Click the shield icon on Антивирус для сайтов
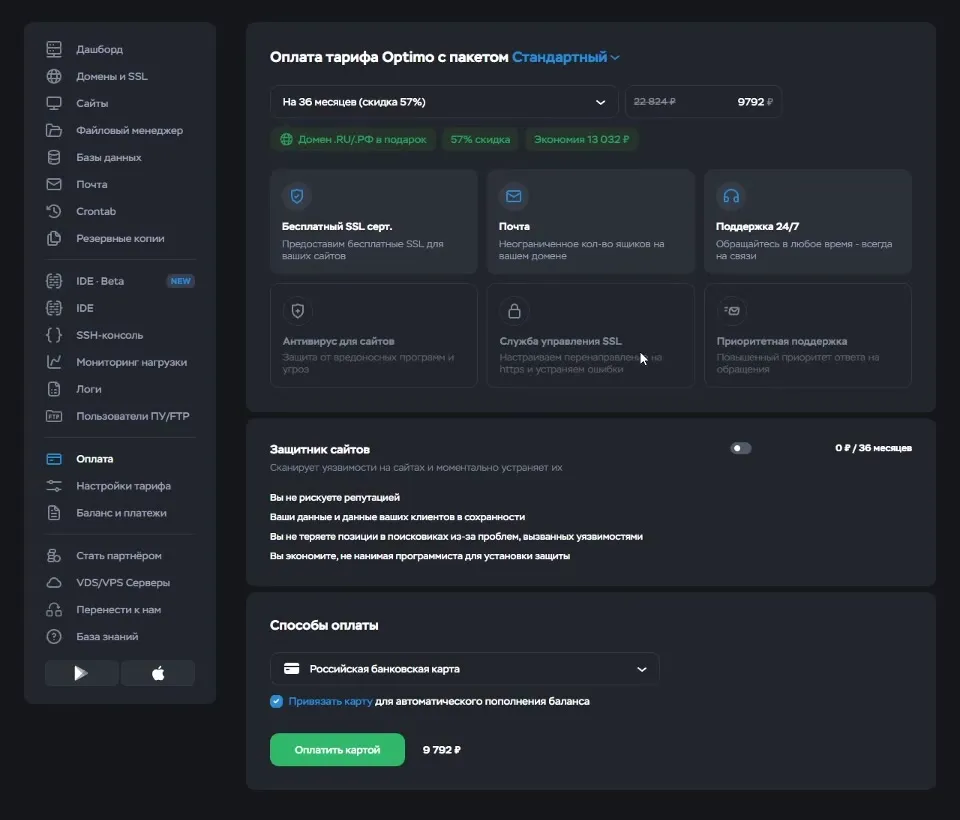 point(298,310)
